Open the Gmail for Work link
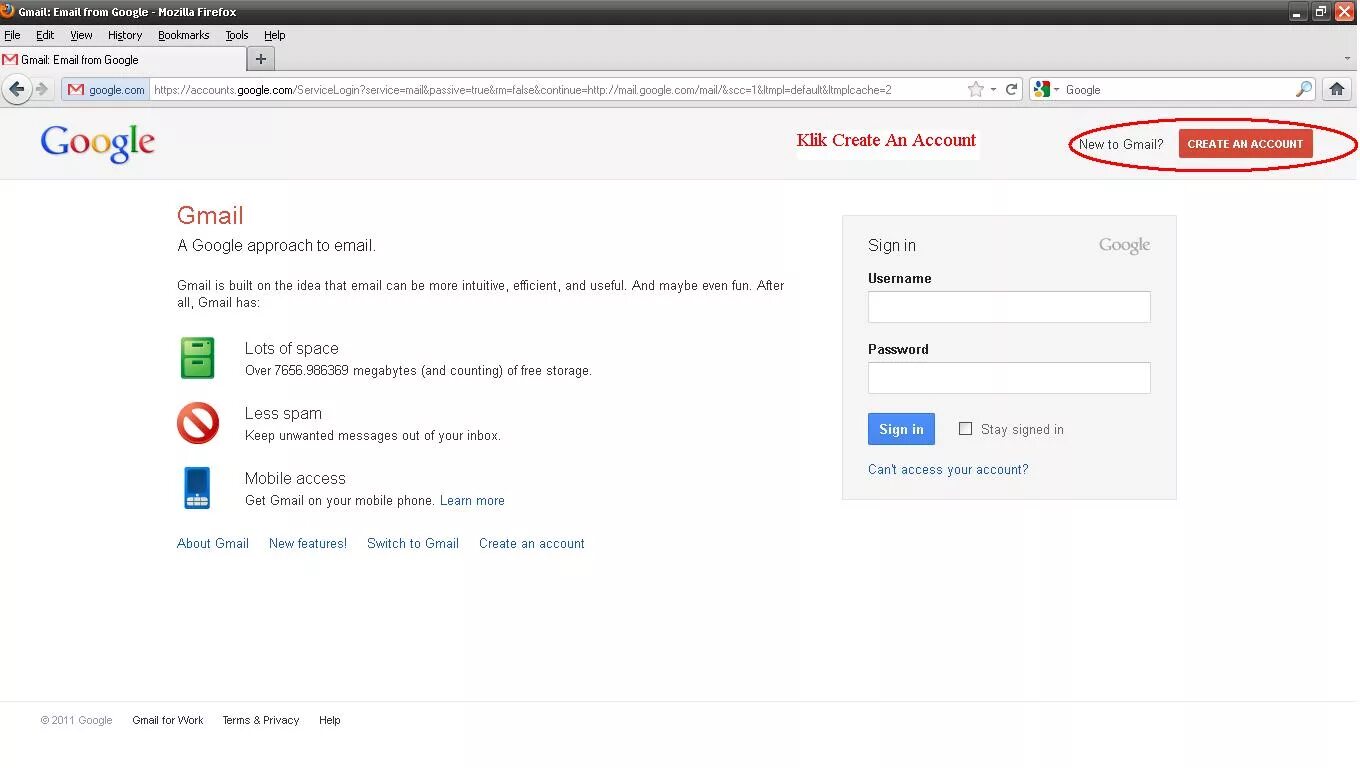 (x=168, y=720)
